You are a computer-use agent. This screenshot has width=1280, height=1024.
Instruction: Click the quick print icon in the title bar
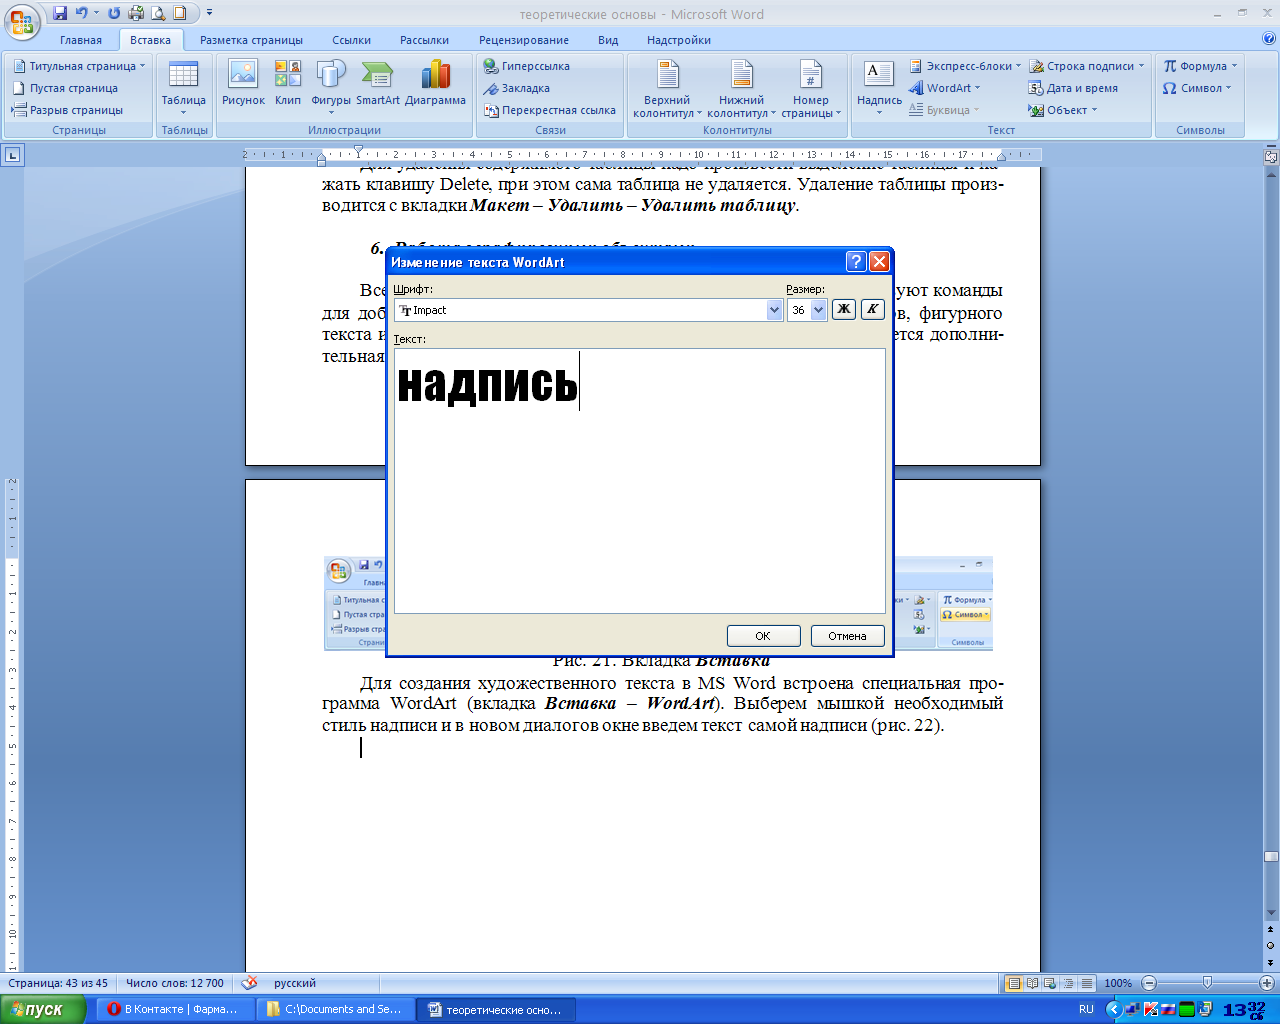coord(136,13)
